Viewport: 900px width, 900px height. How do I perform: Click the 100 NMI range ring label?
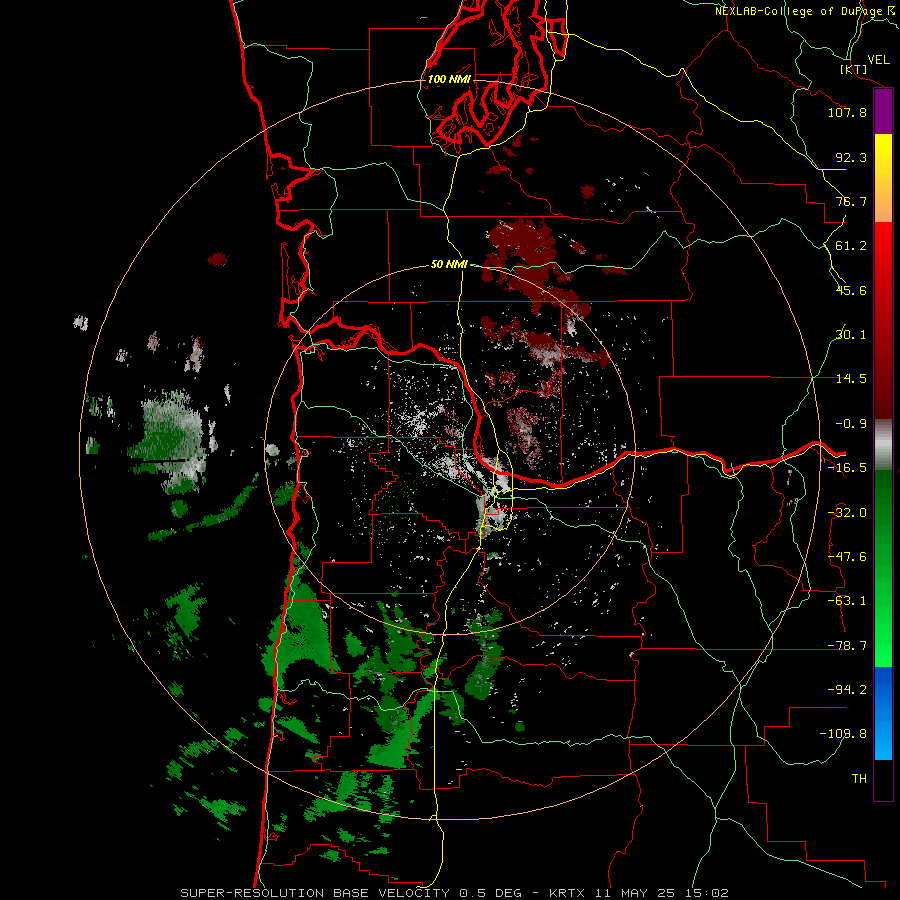pyautogui.click(x=449, y=79)
